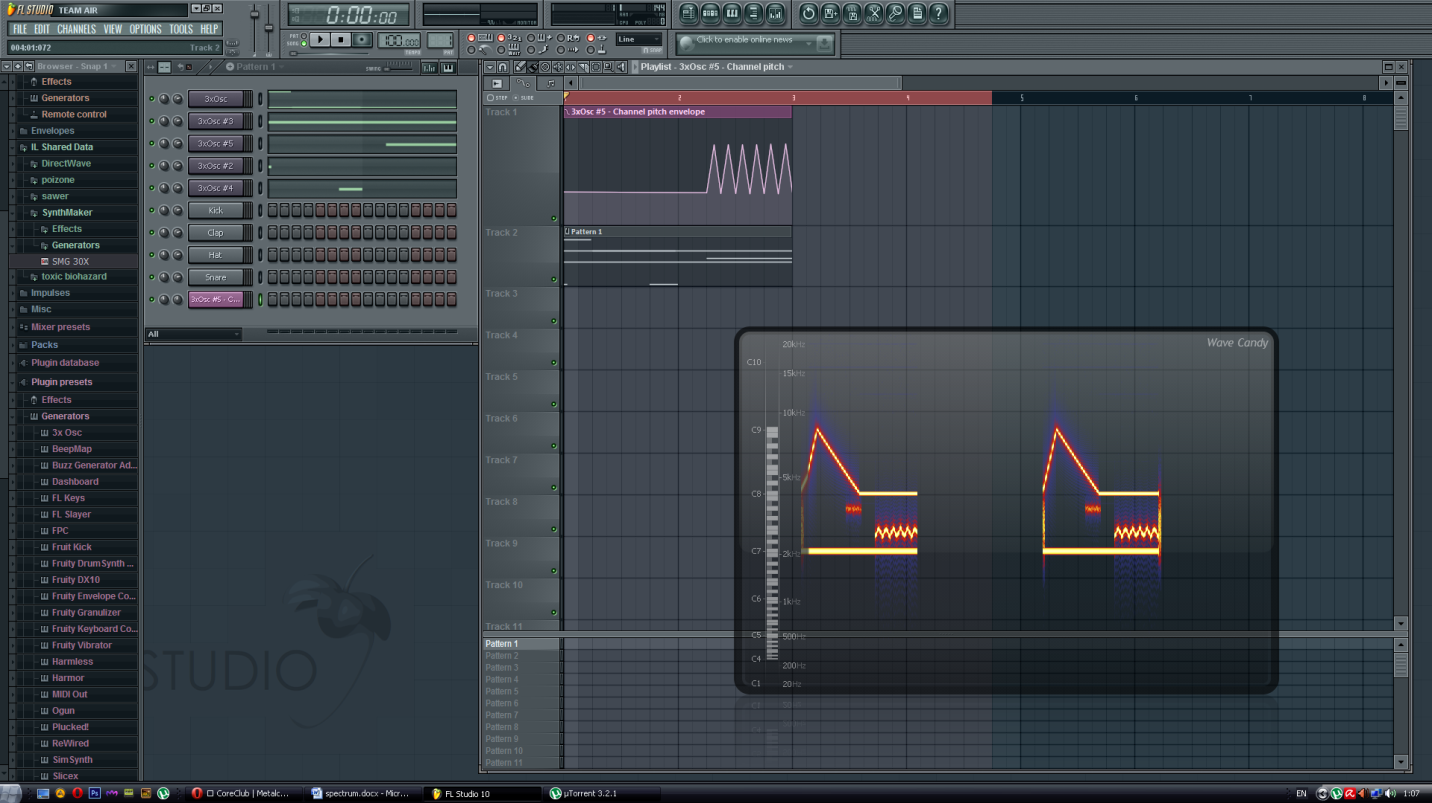Open the TOOLS menu
The width and height of the screenshot is (1432, 803).
pos(181,29)
